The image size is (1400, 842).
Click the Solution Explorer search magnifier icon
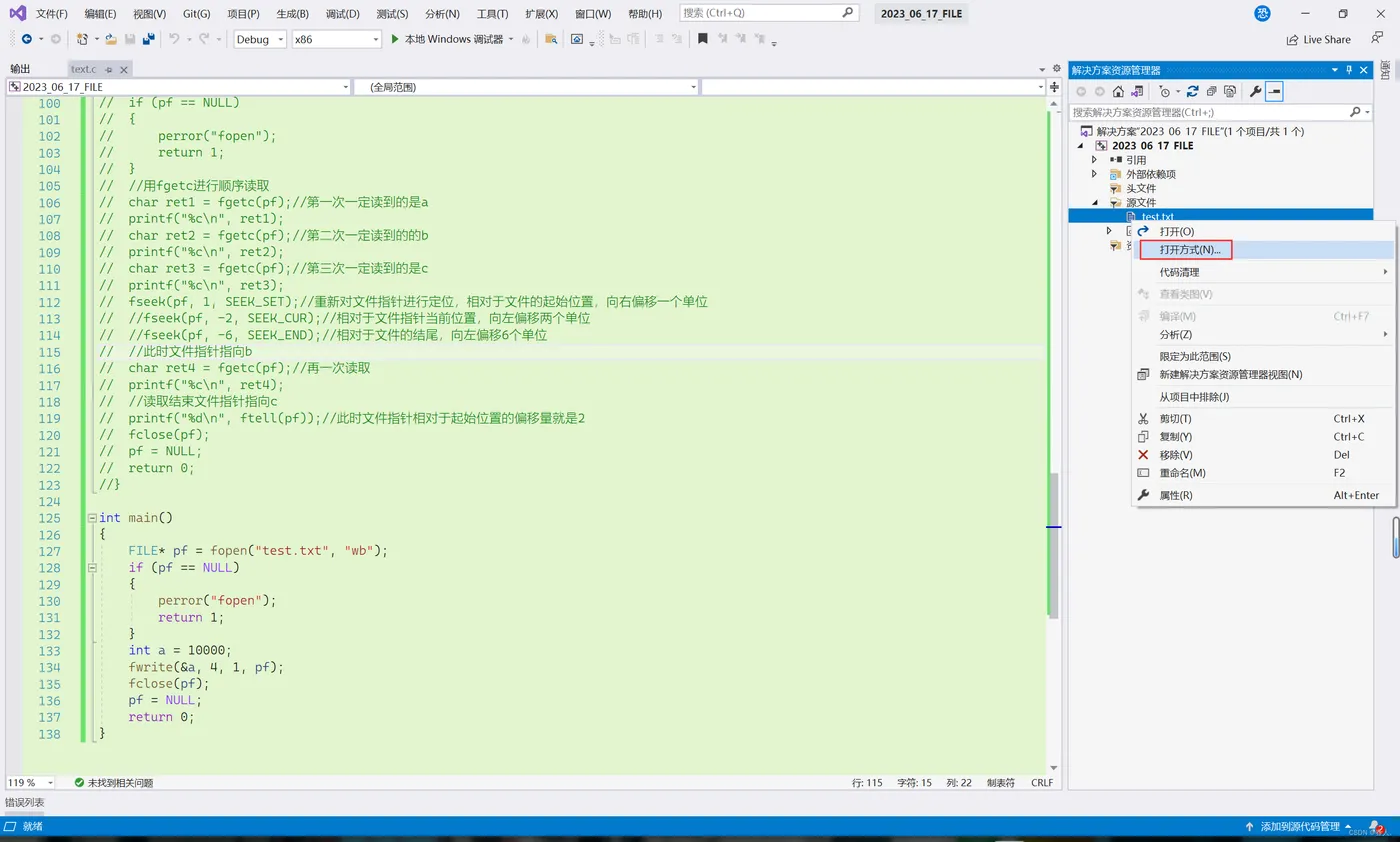[1355, 112]
